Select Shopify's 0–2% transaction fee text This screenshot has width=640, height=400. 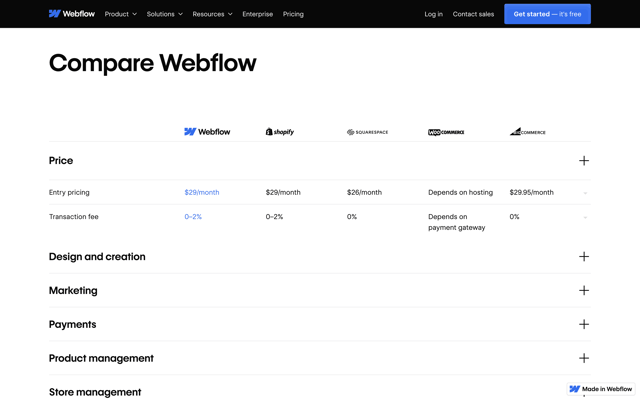(274, 217)
